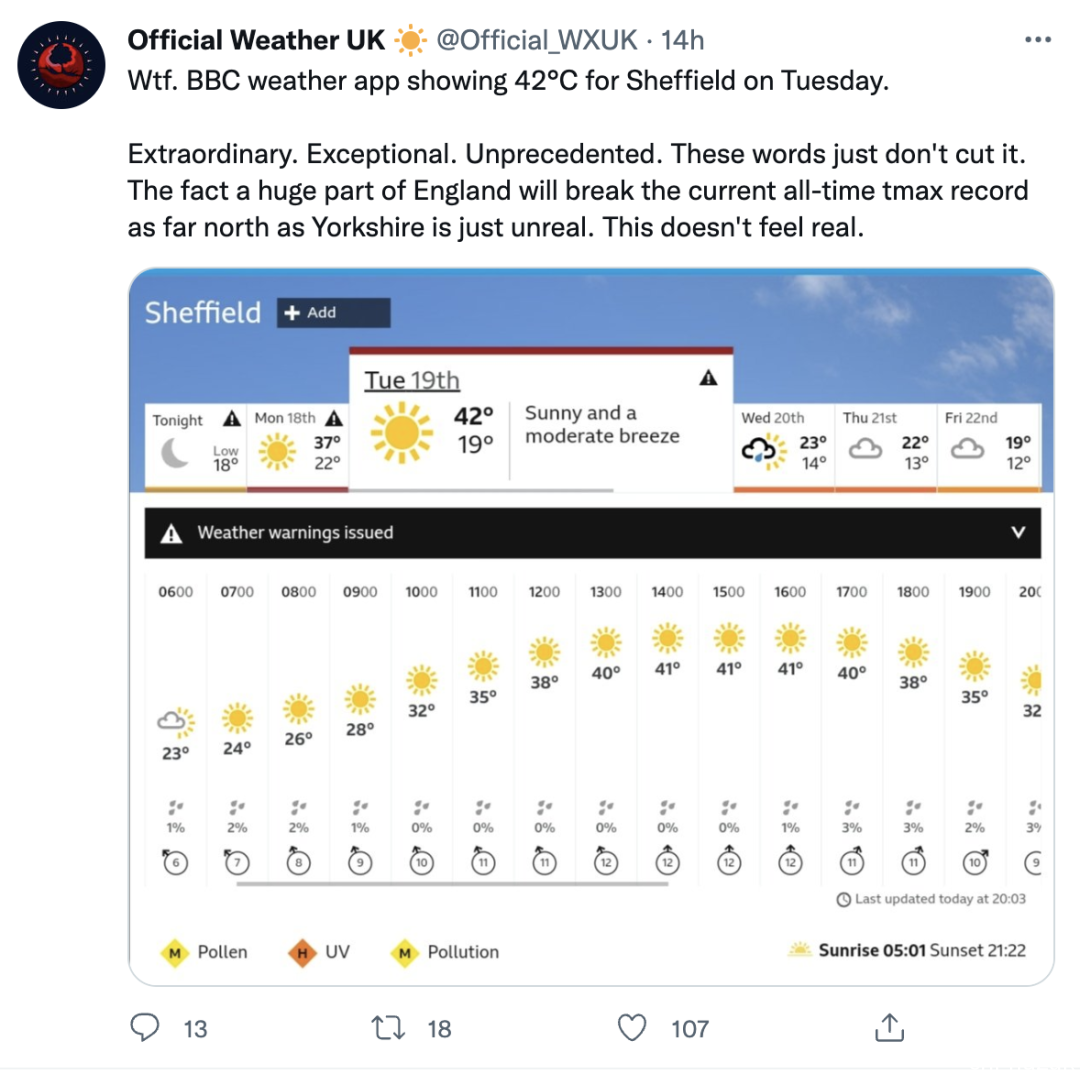
Task: Open the Fri 22nd forecast tab
Action: coord(988,447)
